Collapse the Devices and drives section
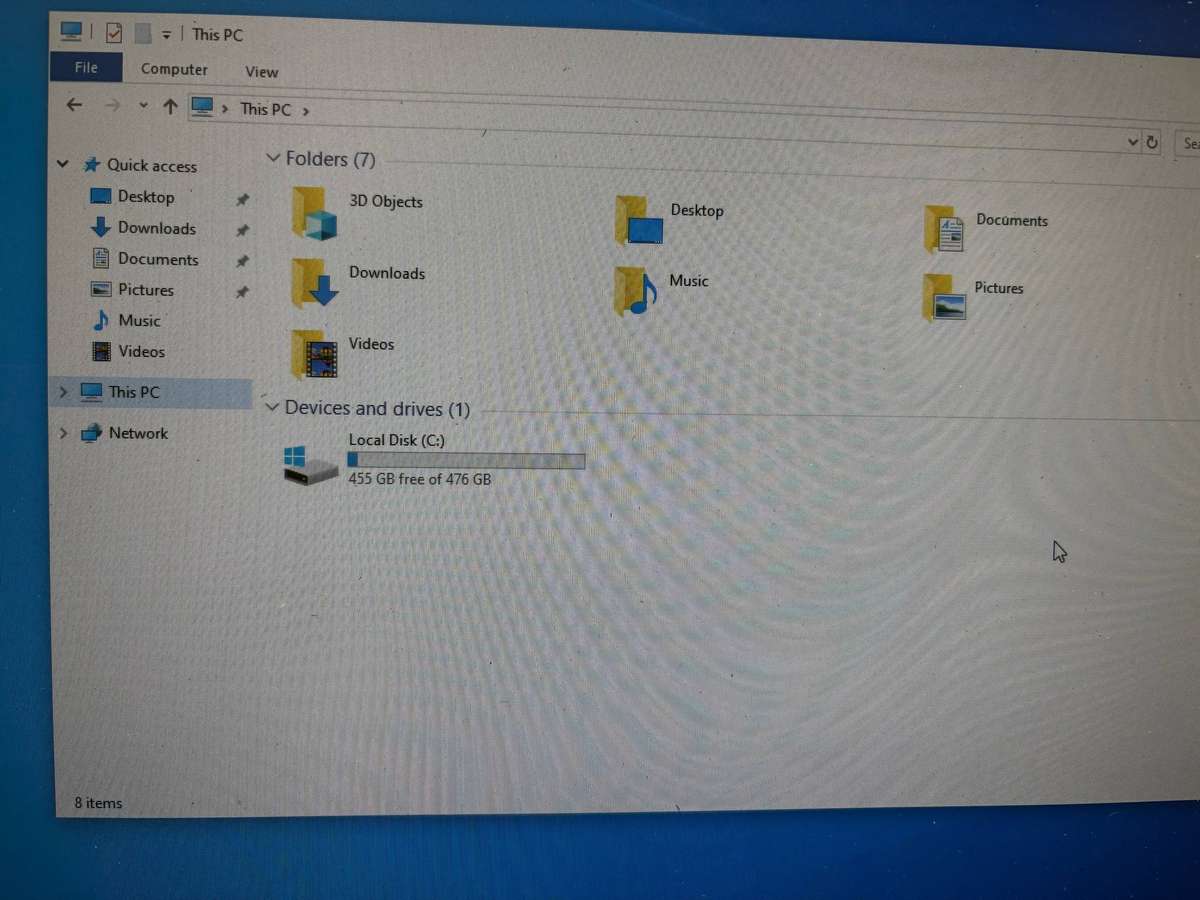The height and width of the screenshot is (900, 1200). coord(272,407)
